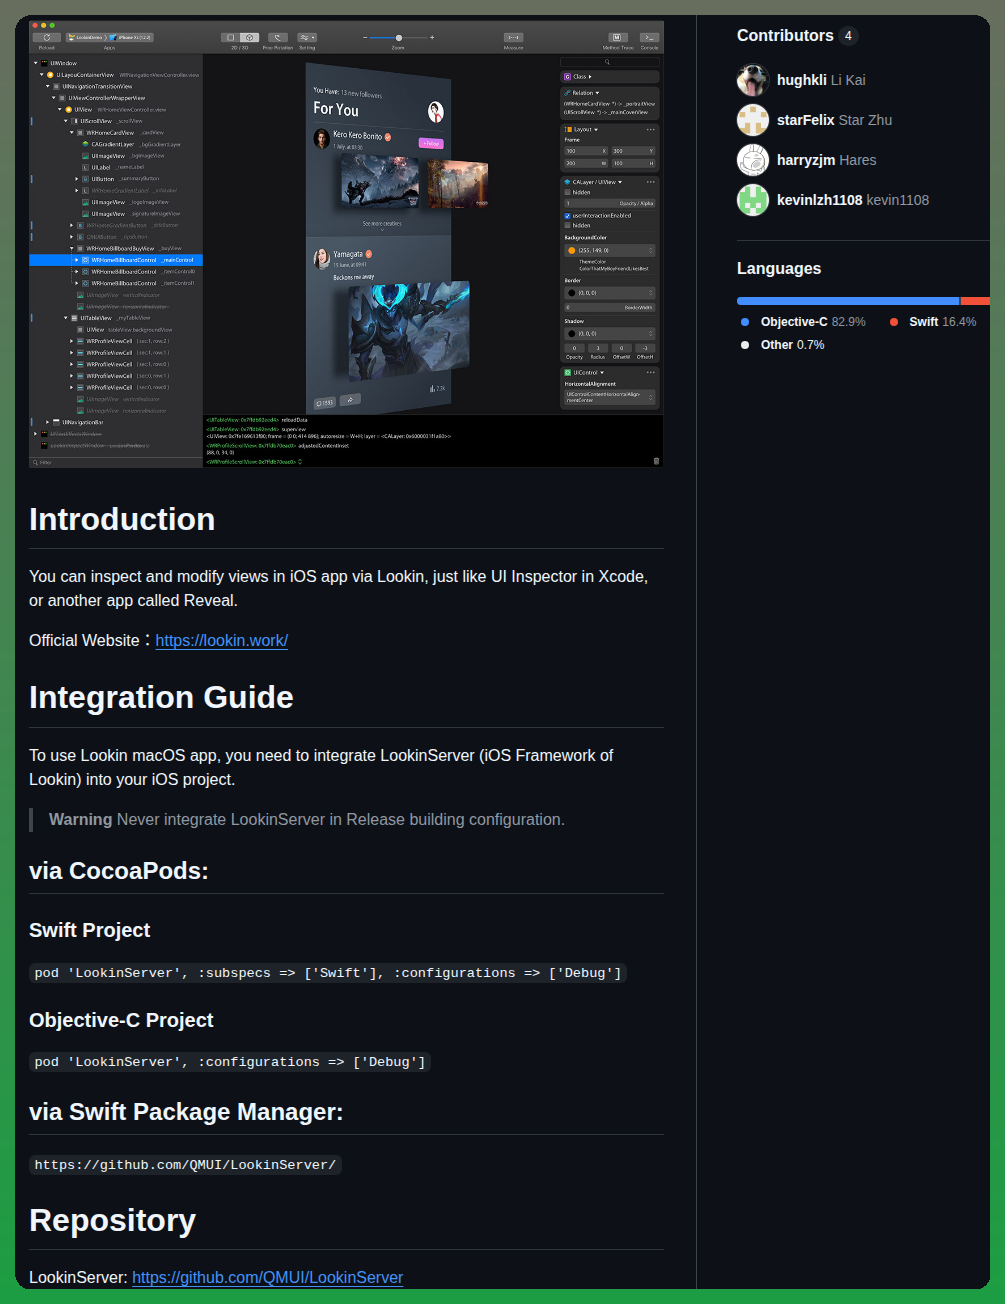
Task: Open the Method Trace toolbar icon
Action: coord(617,37)
